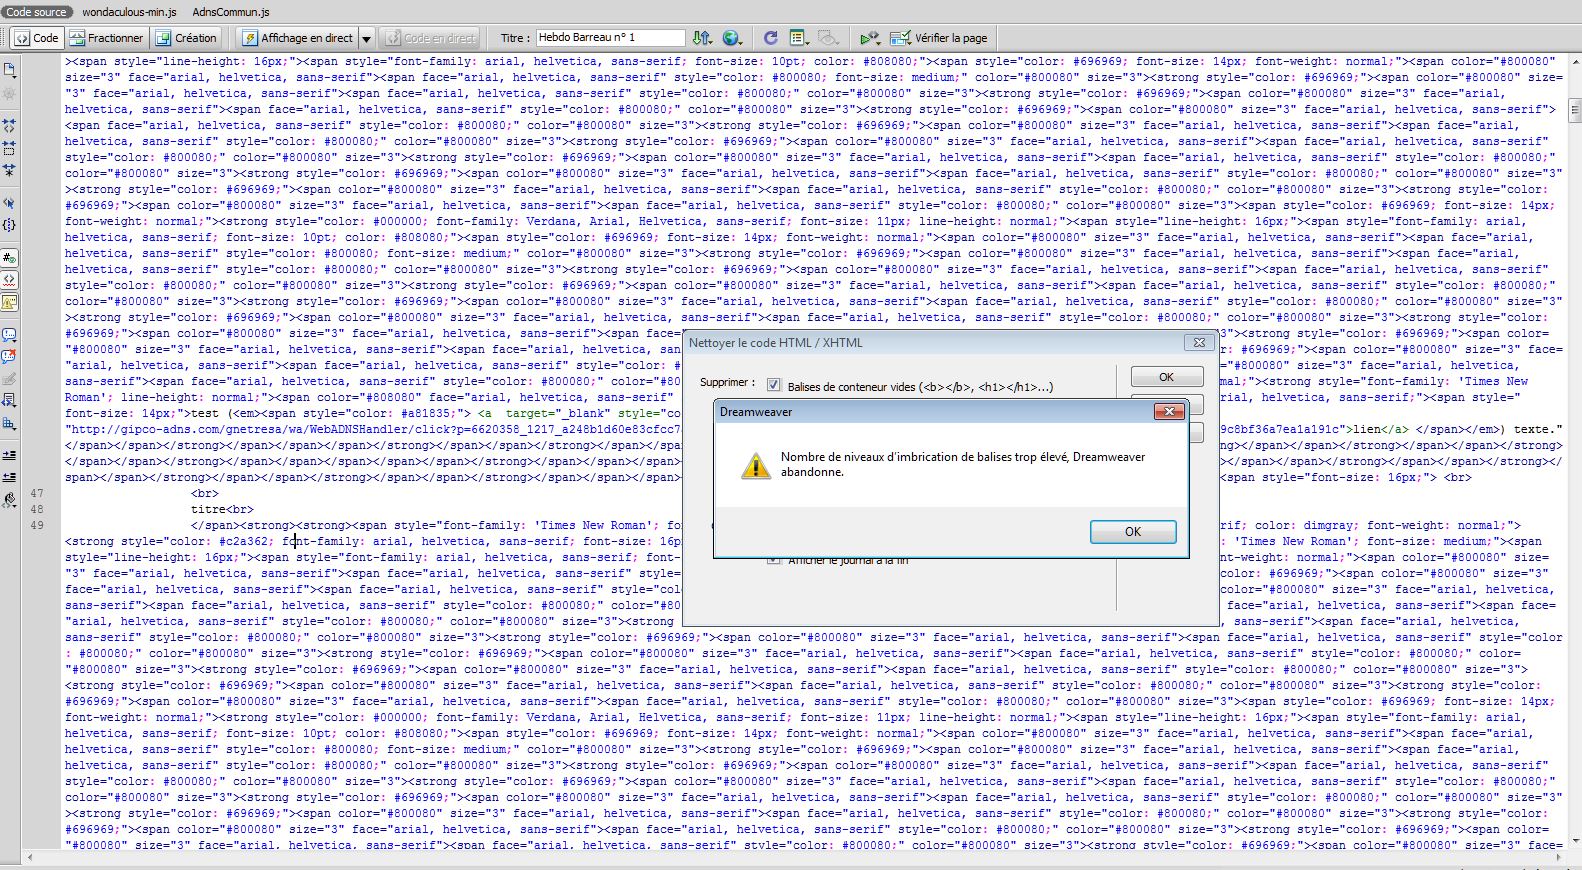Open the AdnsCommun.js related file
1582x870 pixels.
(x=230, y=12)
